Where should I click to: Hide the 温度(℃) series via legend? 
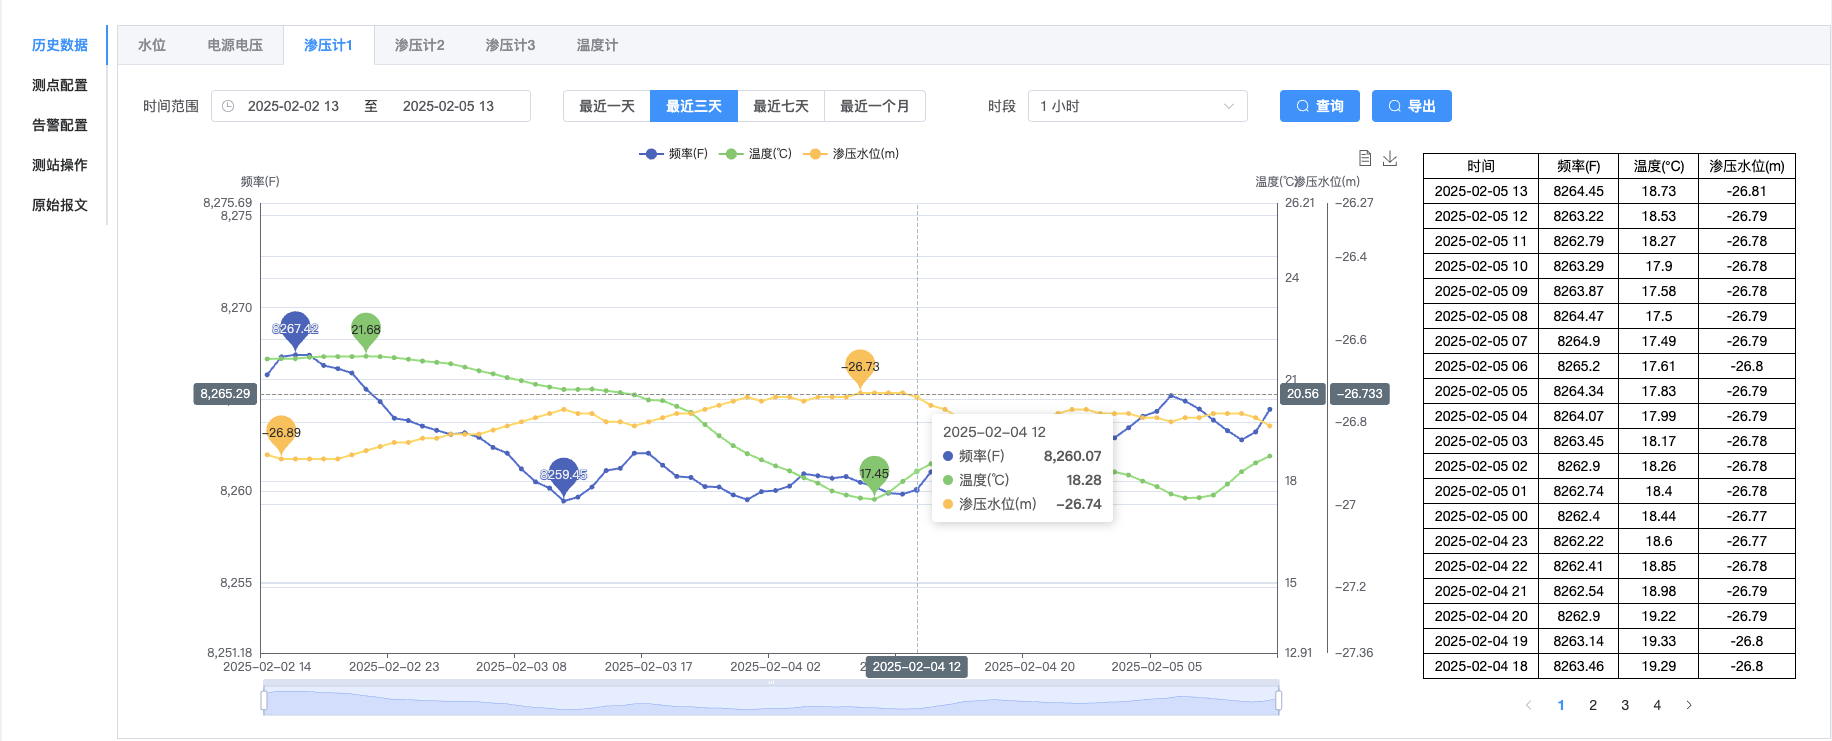(x=756, y=154)
